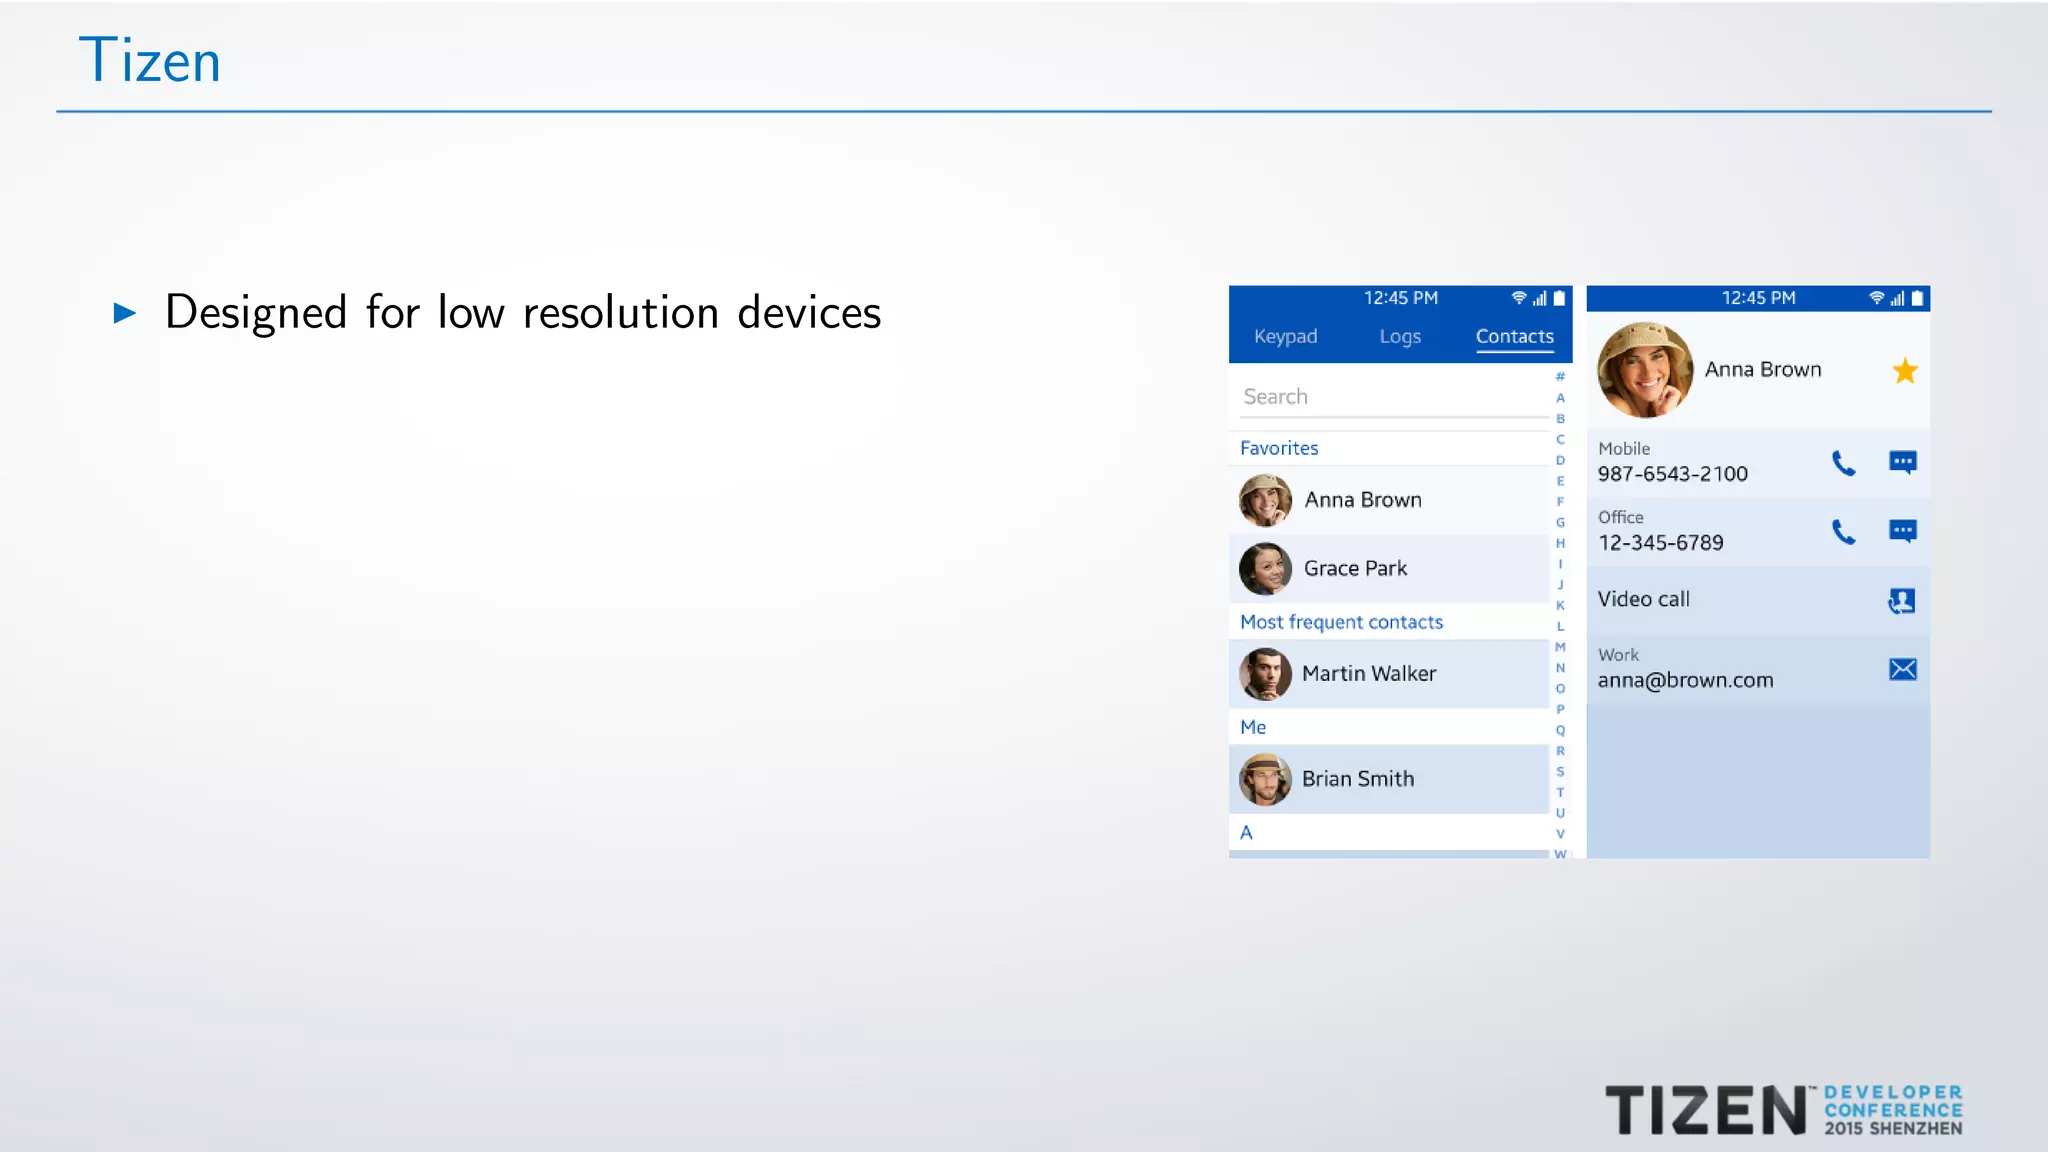Open Brian Smith contact row
The image size is (2048, 1152).
(x=1389, y=778)
